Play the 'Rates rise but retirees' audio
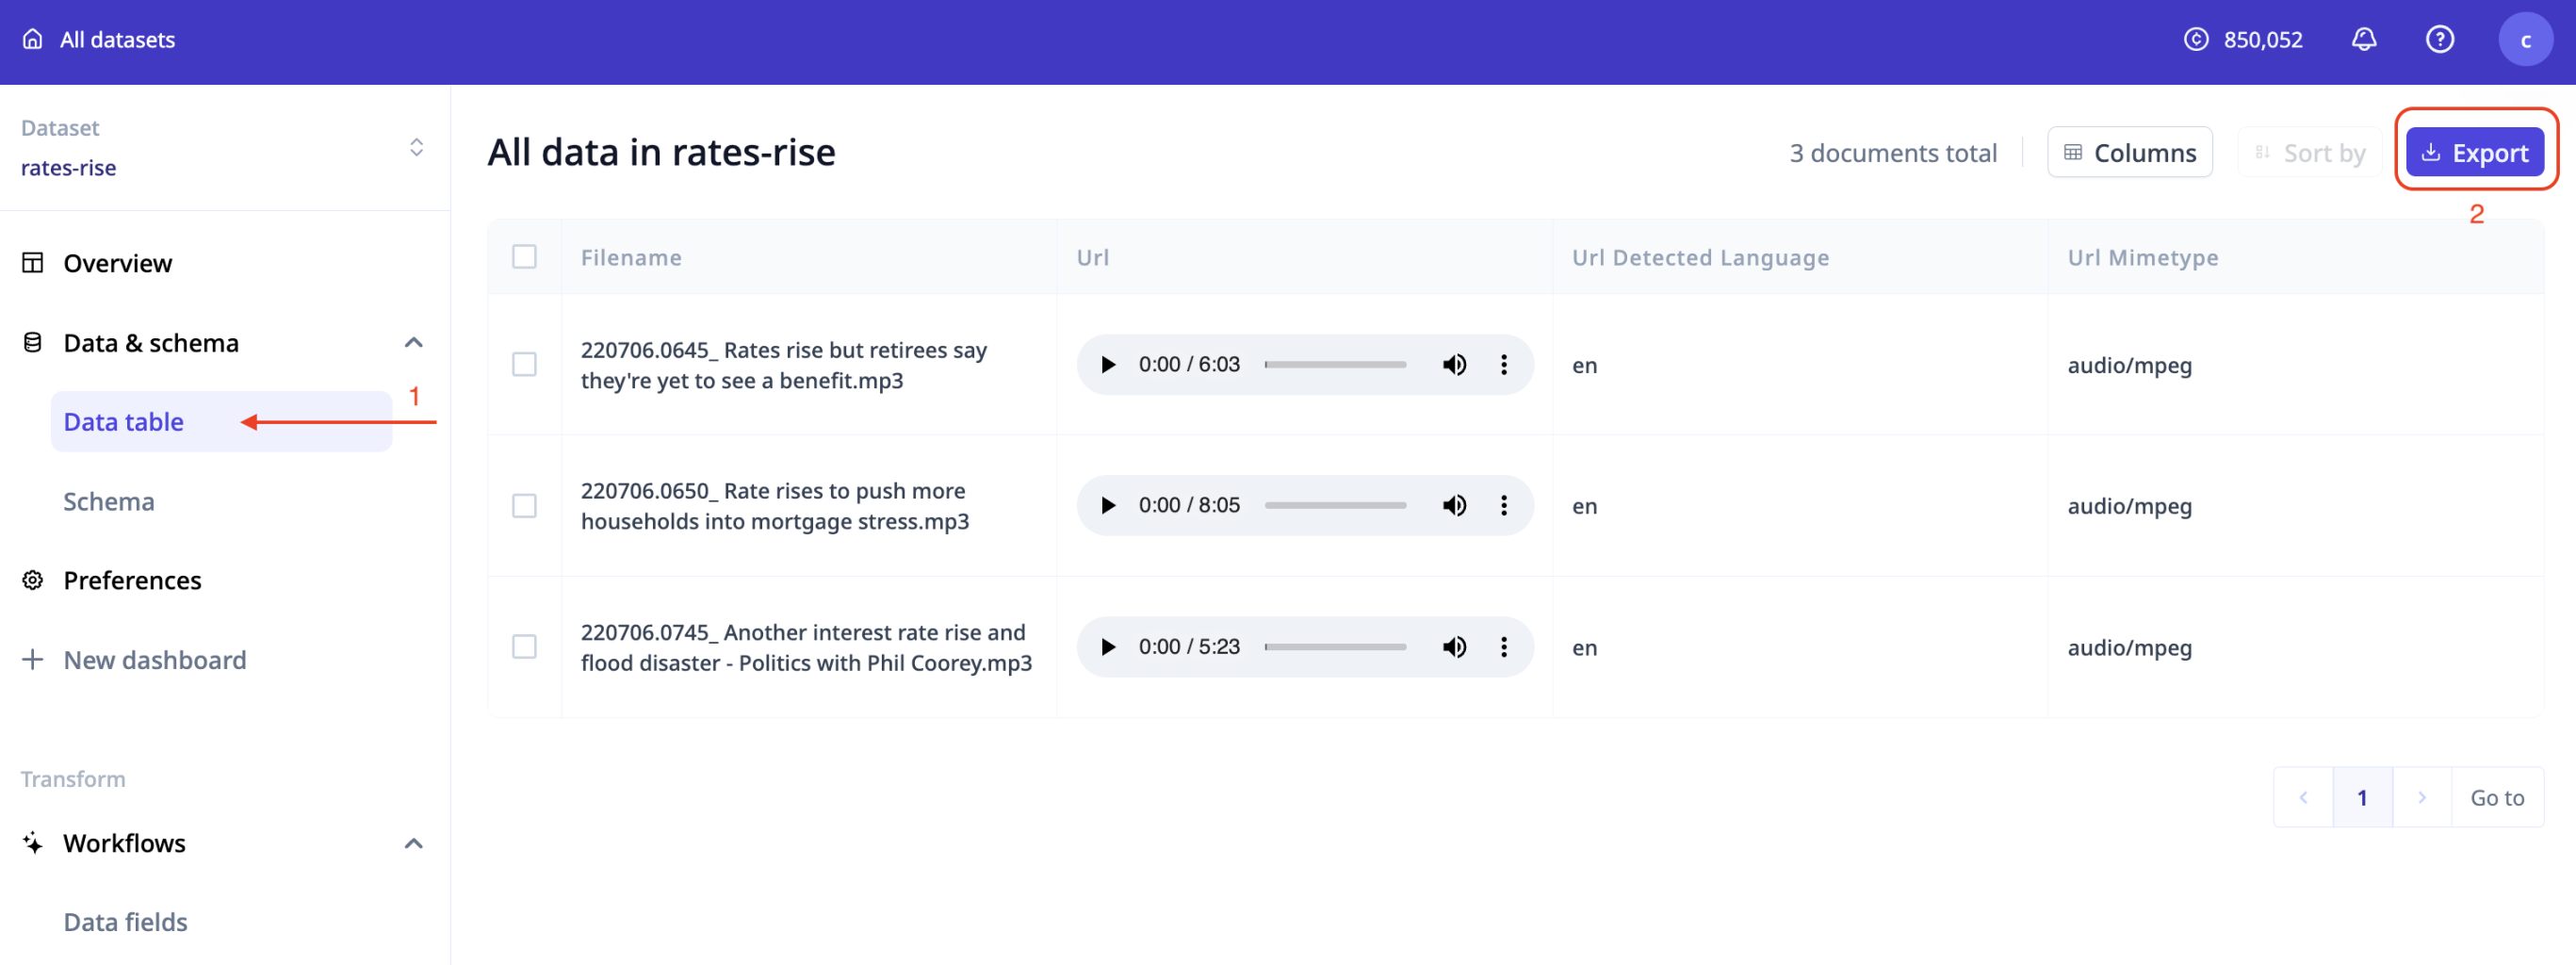Viewport: 2576px width, 965px height. (x=1108, y=364)
